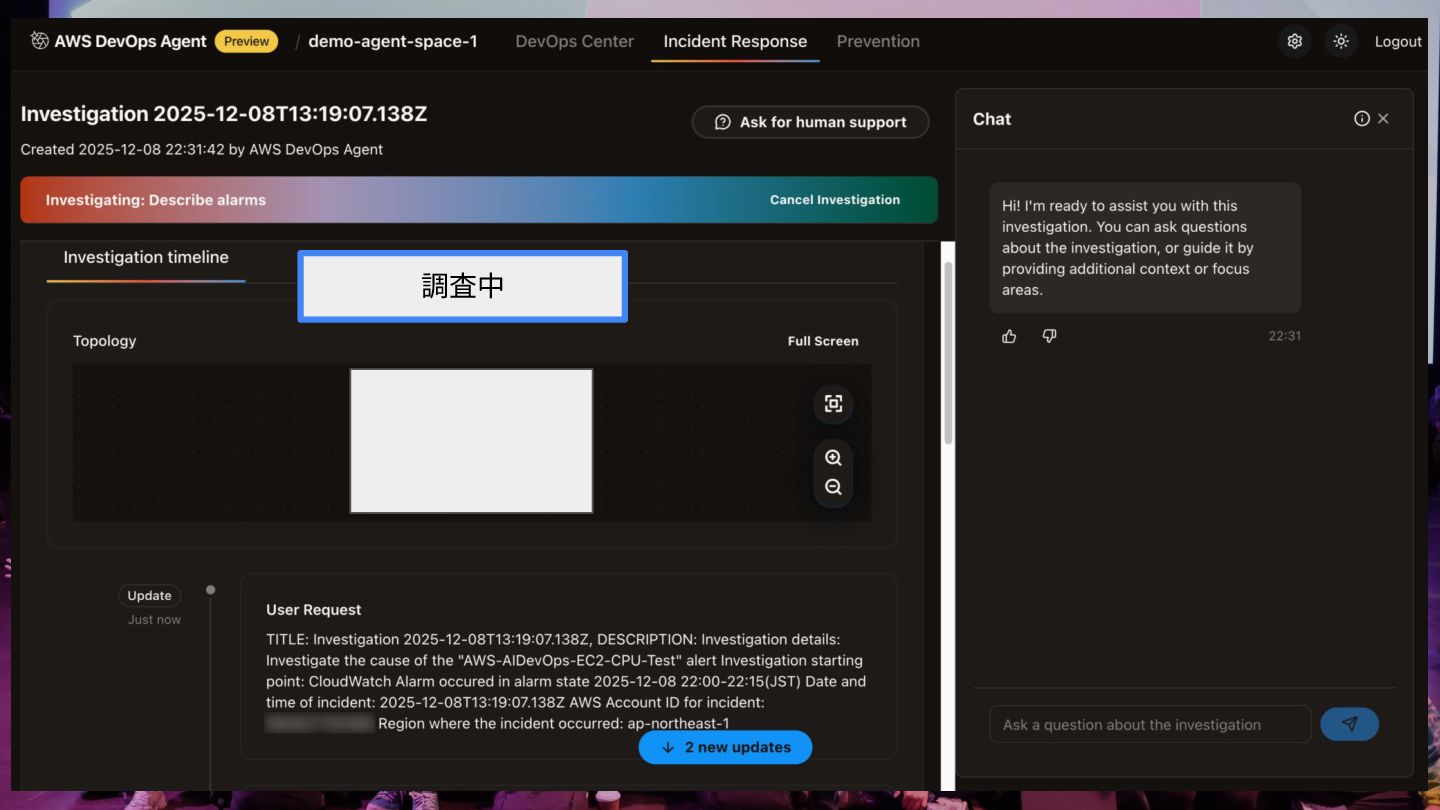Click the chat info icon
The height and width of the screenshot is (810, 1440).
1362,118
